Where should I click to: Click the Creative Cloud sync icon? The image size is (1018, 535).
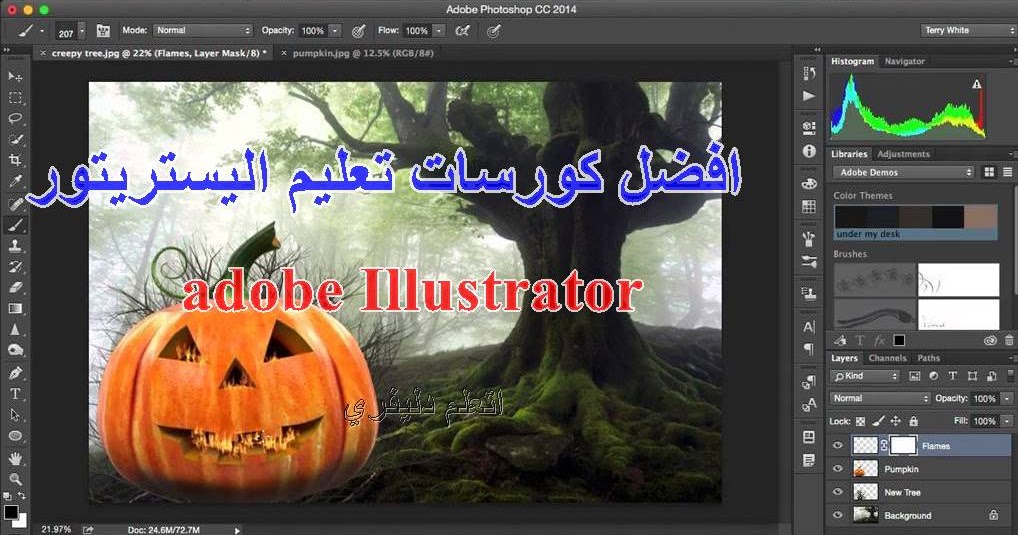tap(989, 340)
